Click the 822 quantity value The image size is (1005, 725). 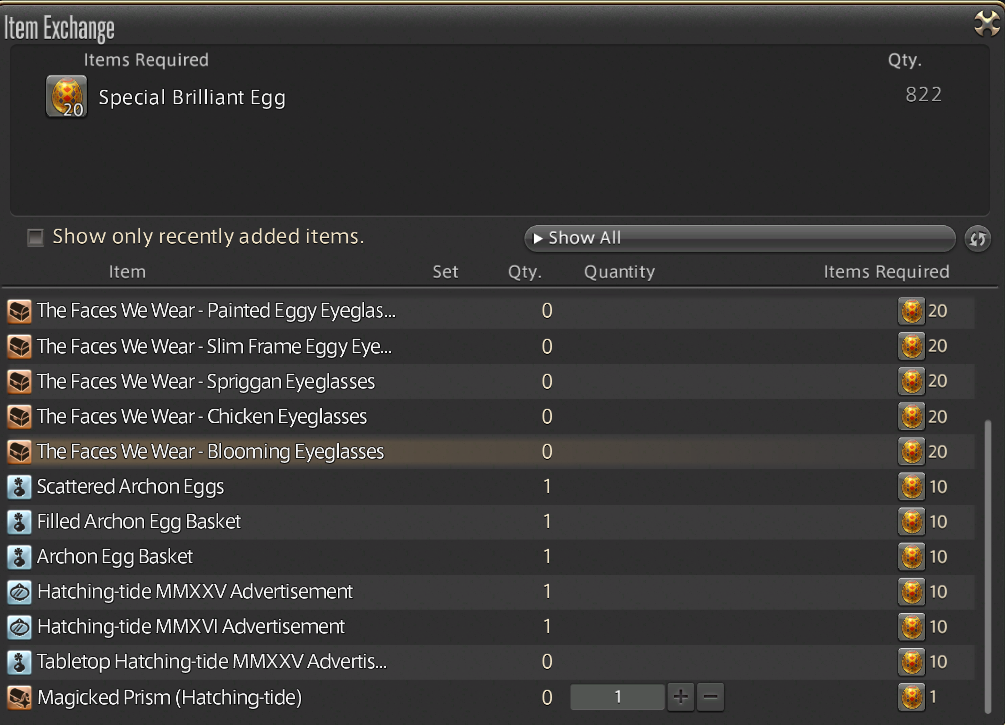924,95
